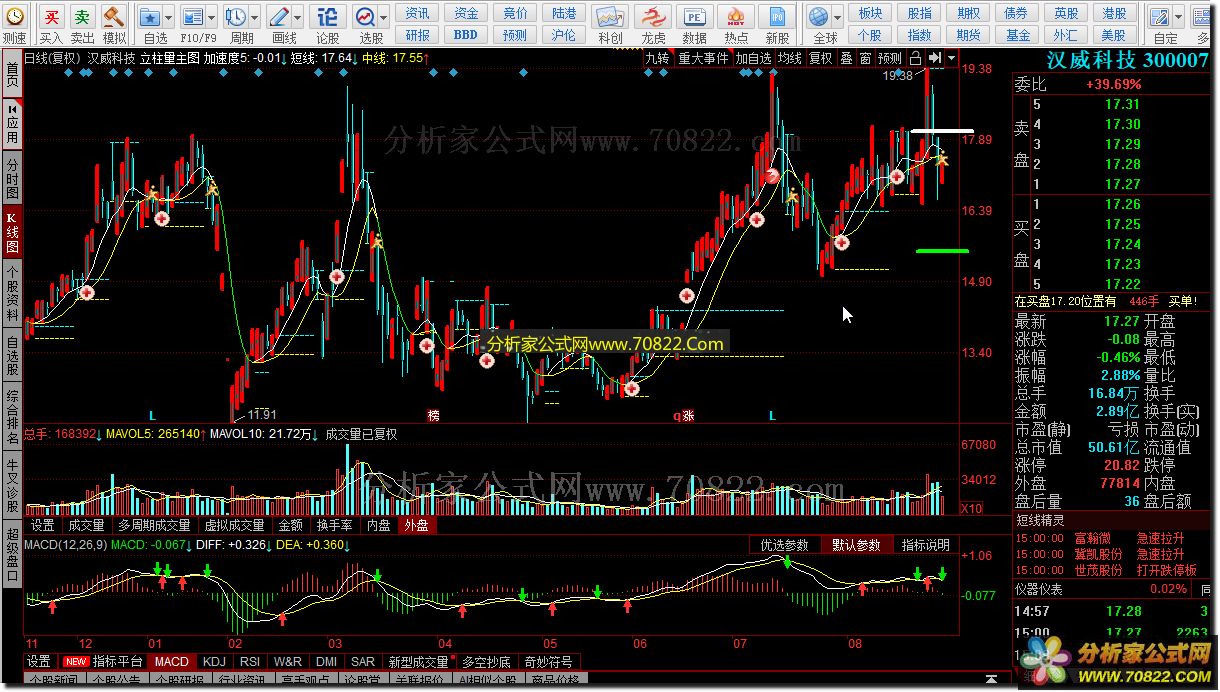The image size is (1220, 692).
Task: Toggle 重大事件 major events display
Action: pyautogui.click(x=703, y=58)
